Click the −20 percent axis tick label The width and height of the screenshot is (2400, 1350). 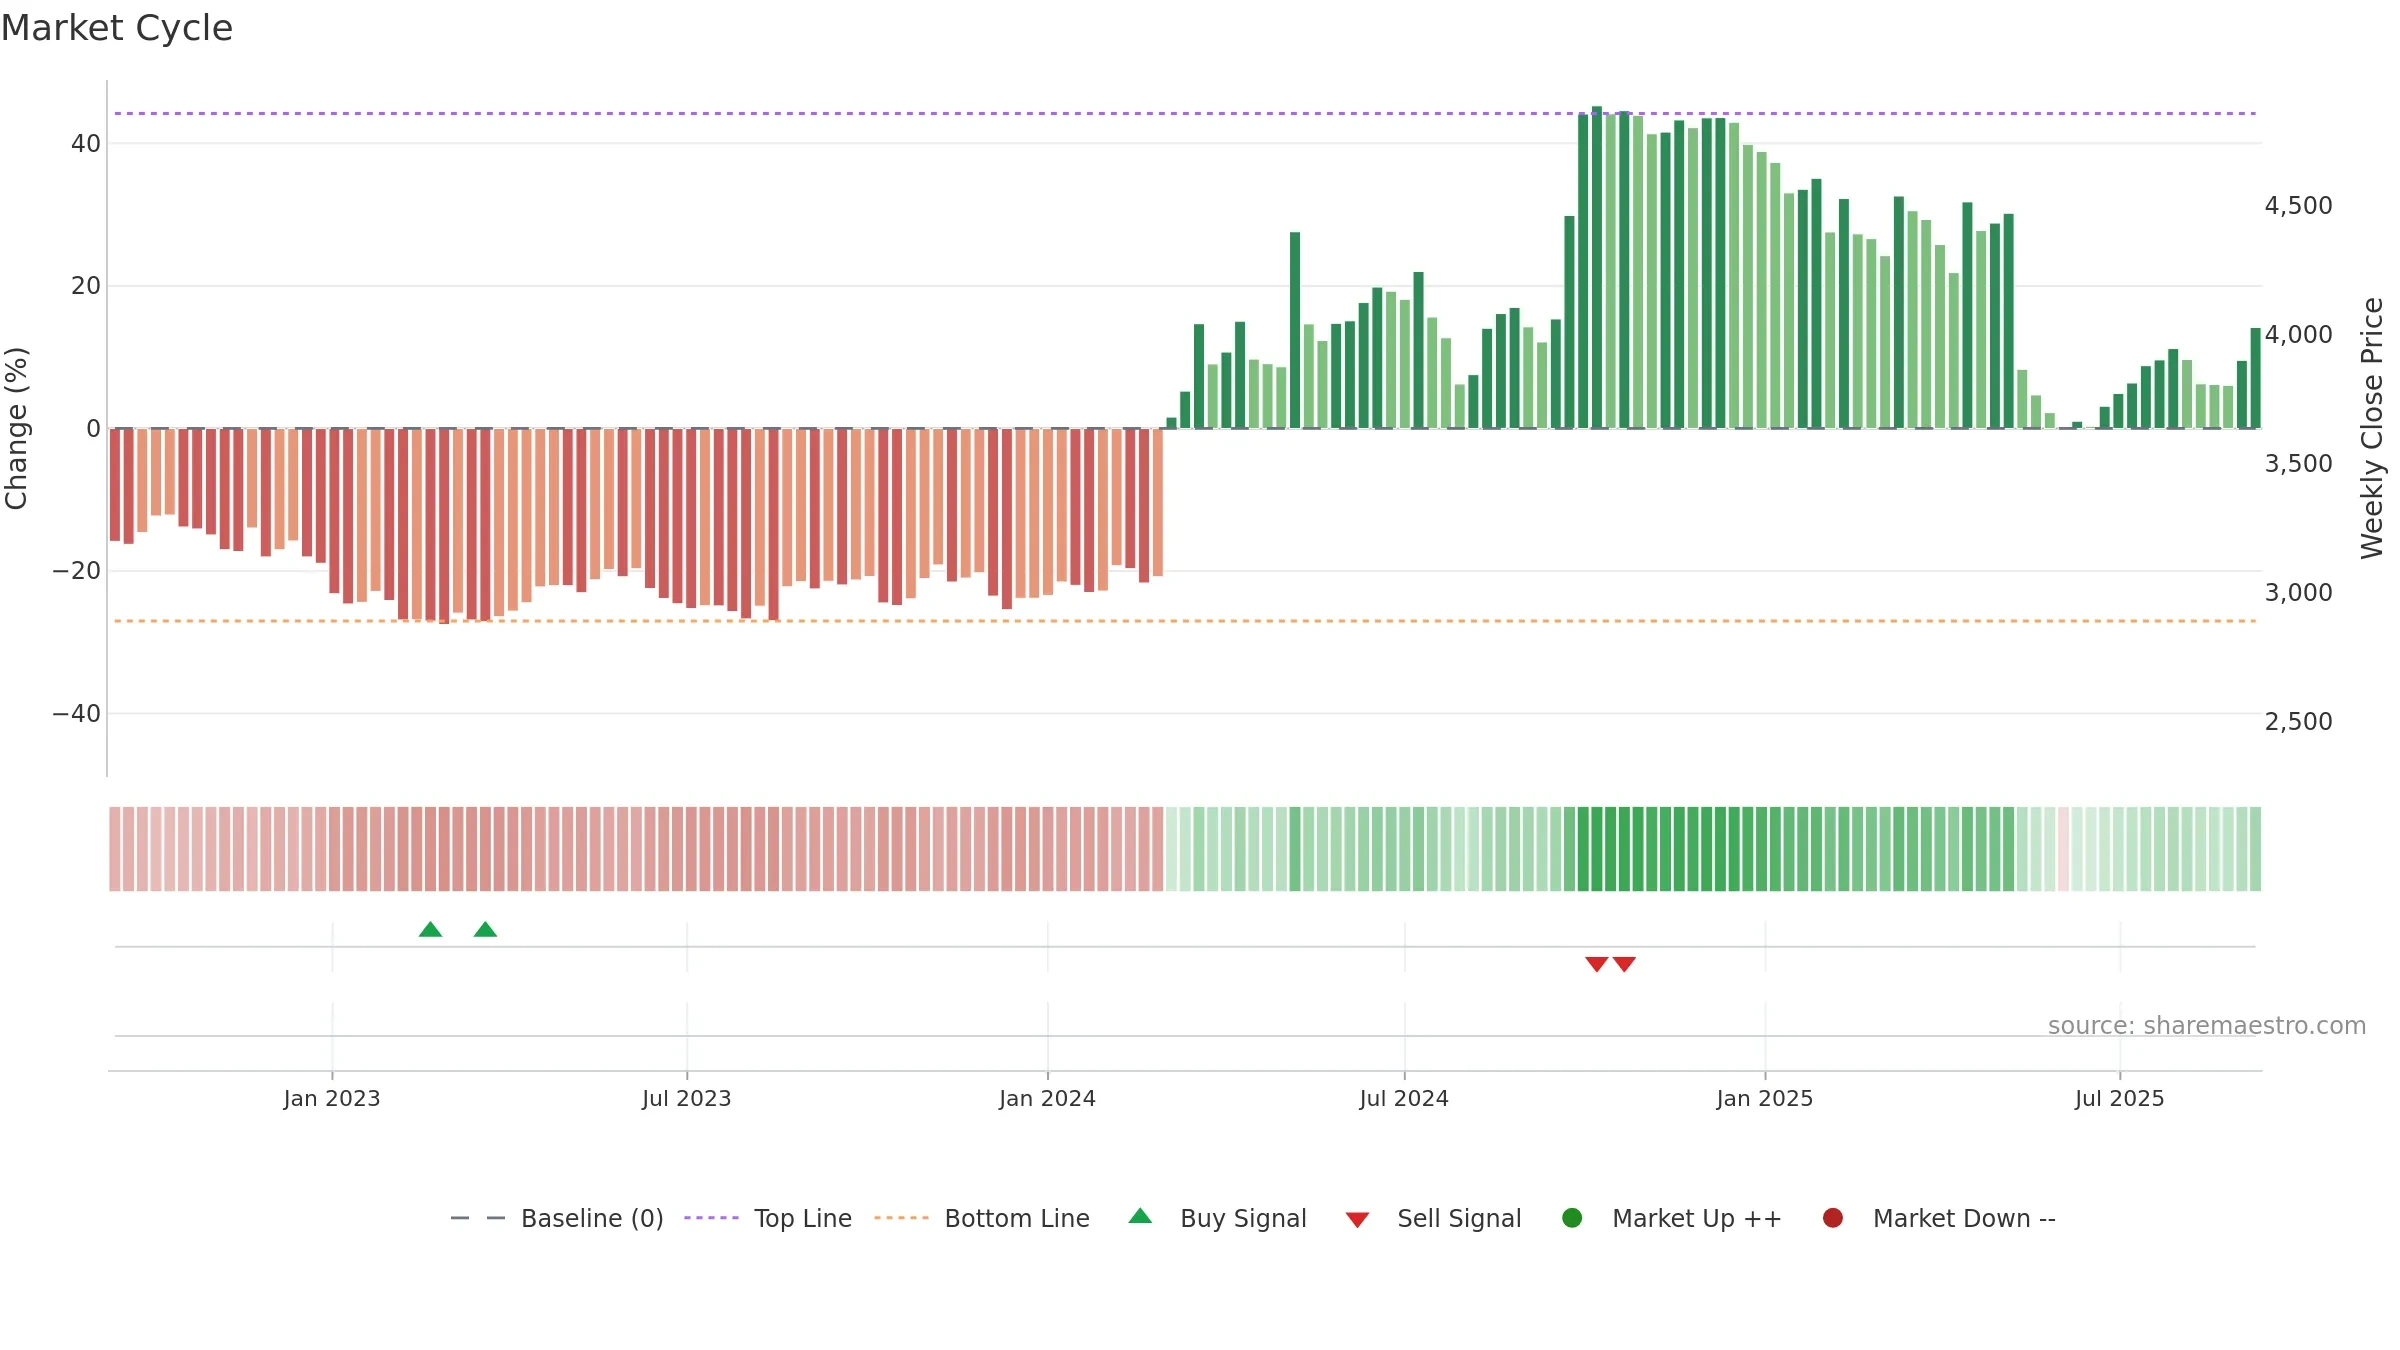click(77, 571)
